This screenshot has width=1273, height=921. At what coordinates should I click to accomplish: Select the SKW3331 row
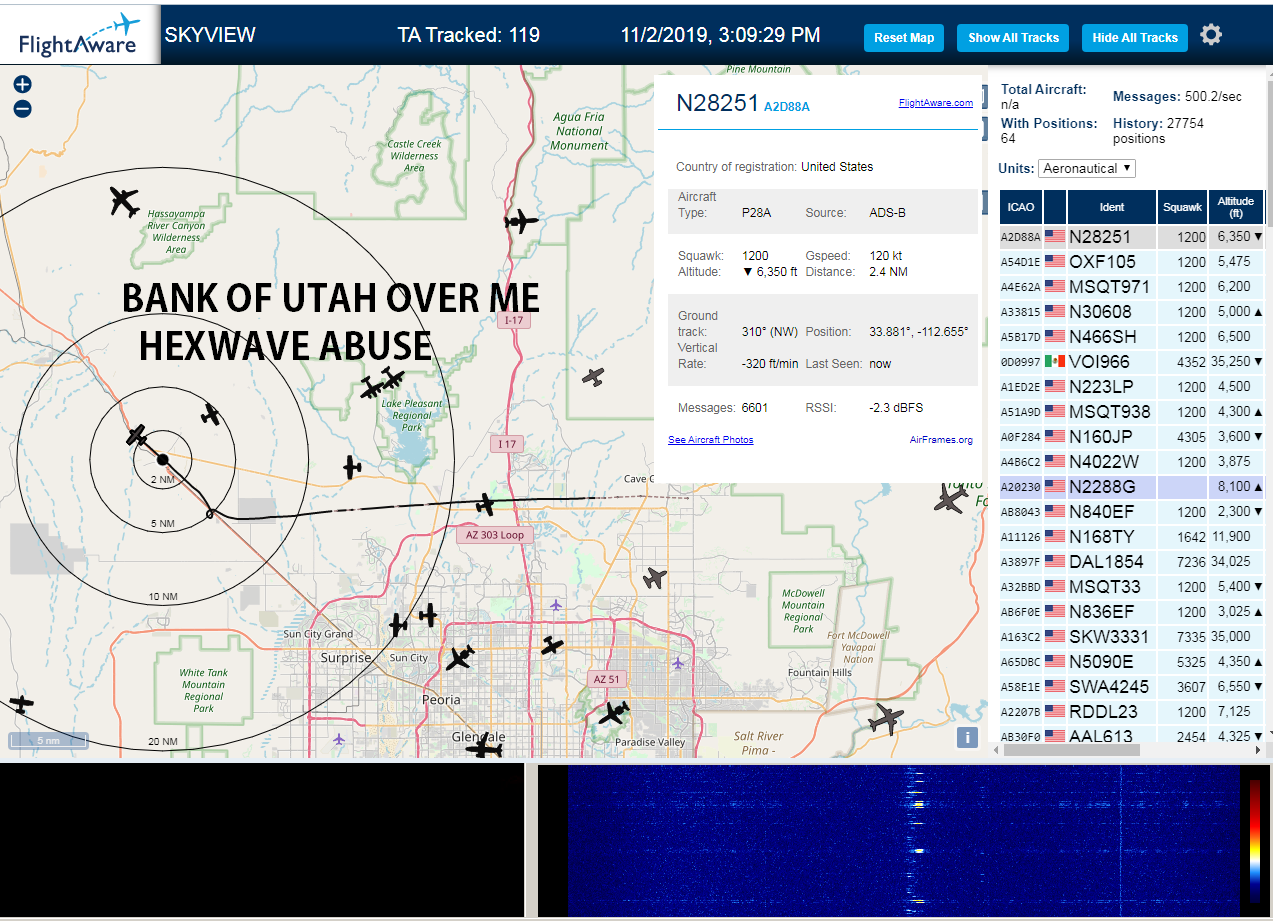(x=1132, y=637)
